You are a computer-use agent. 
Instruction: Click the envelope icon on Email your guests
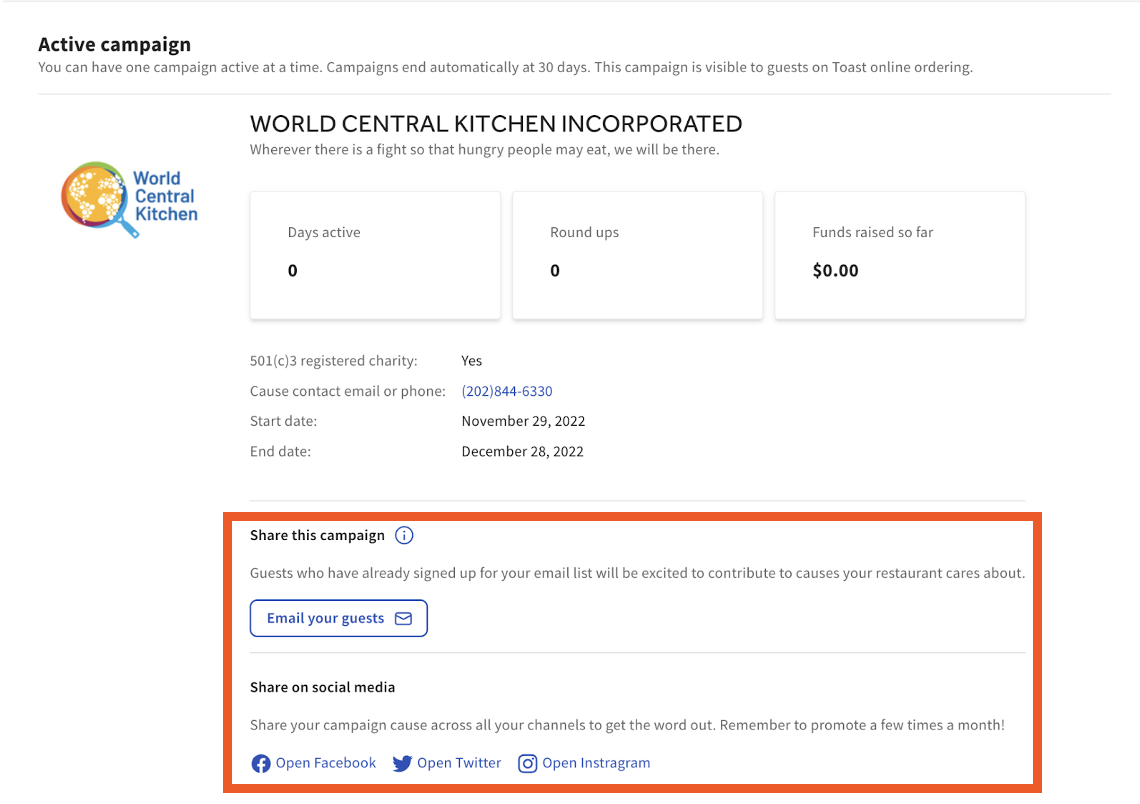pos(404,618)
